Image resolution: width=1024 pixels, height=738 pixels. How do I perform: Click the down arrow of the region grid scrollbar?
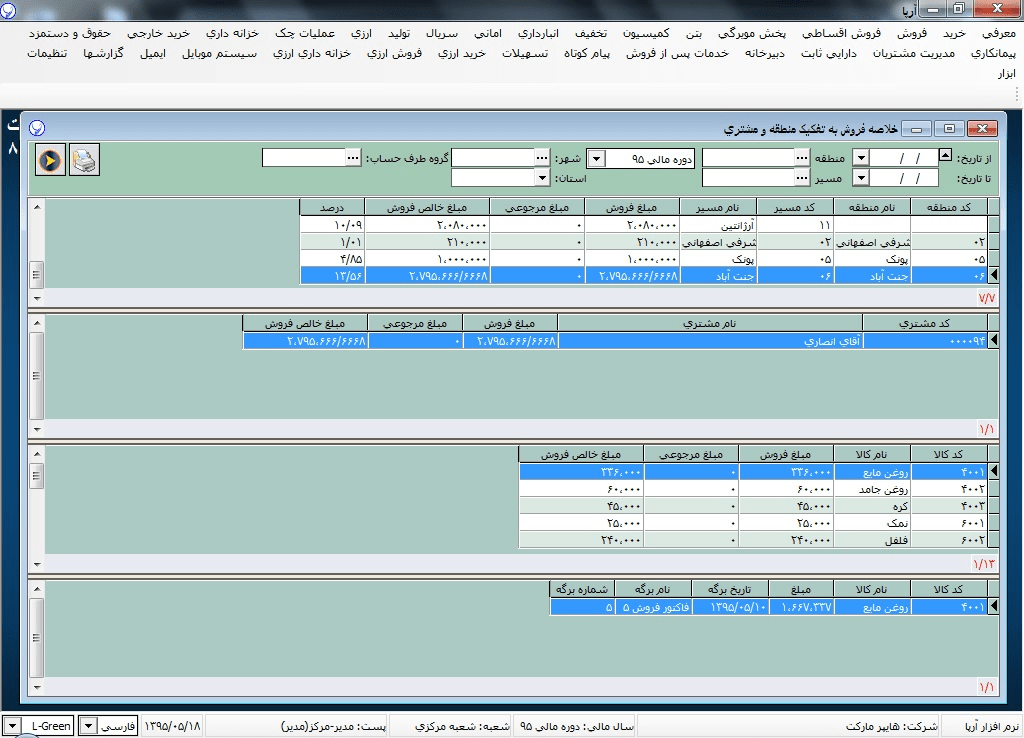pos(37,298)
